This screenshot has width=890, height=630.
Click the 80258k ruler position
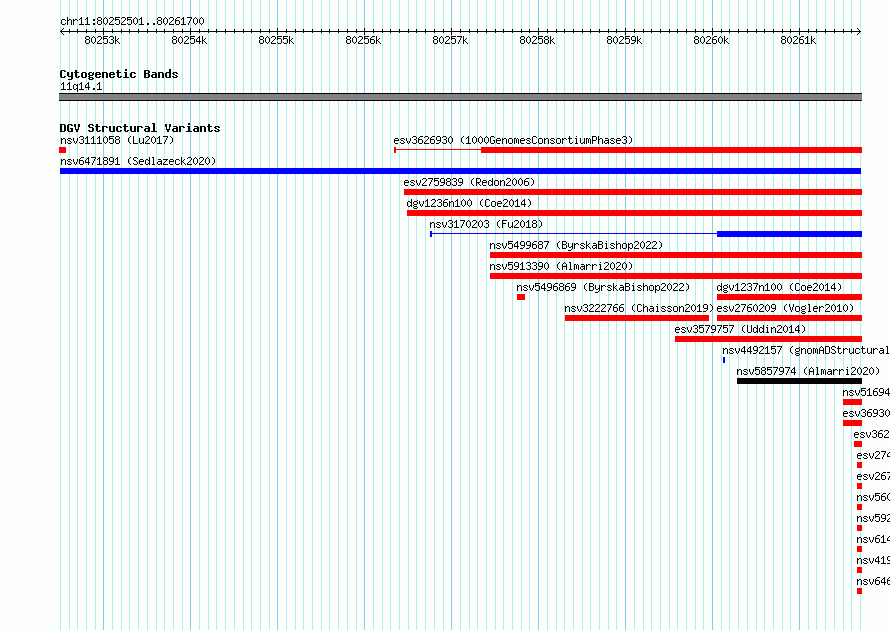(x=537, y=40)
